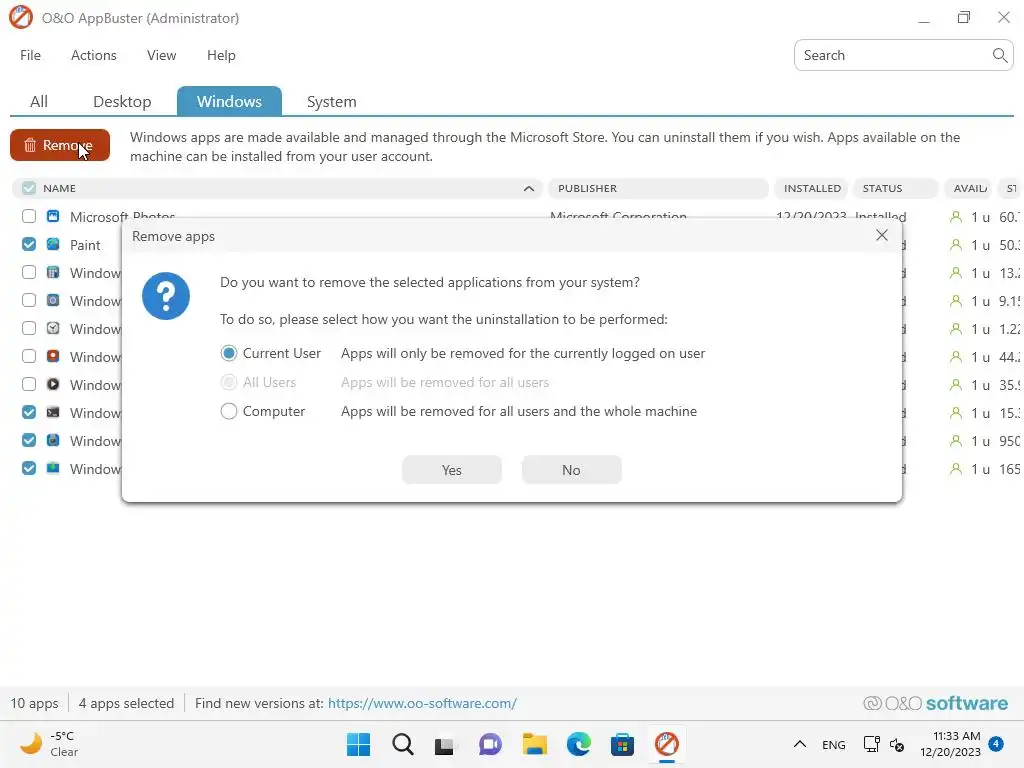This screenshot has height=768, width=1024.
Task: Uncheck the Paint checkbox
Action: click(x=29, y=244)
